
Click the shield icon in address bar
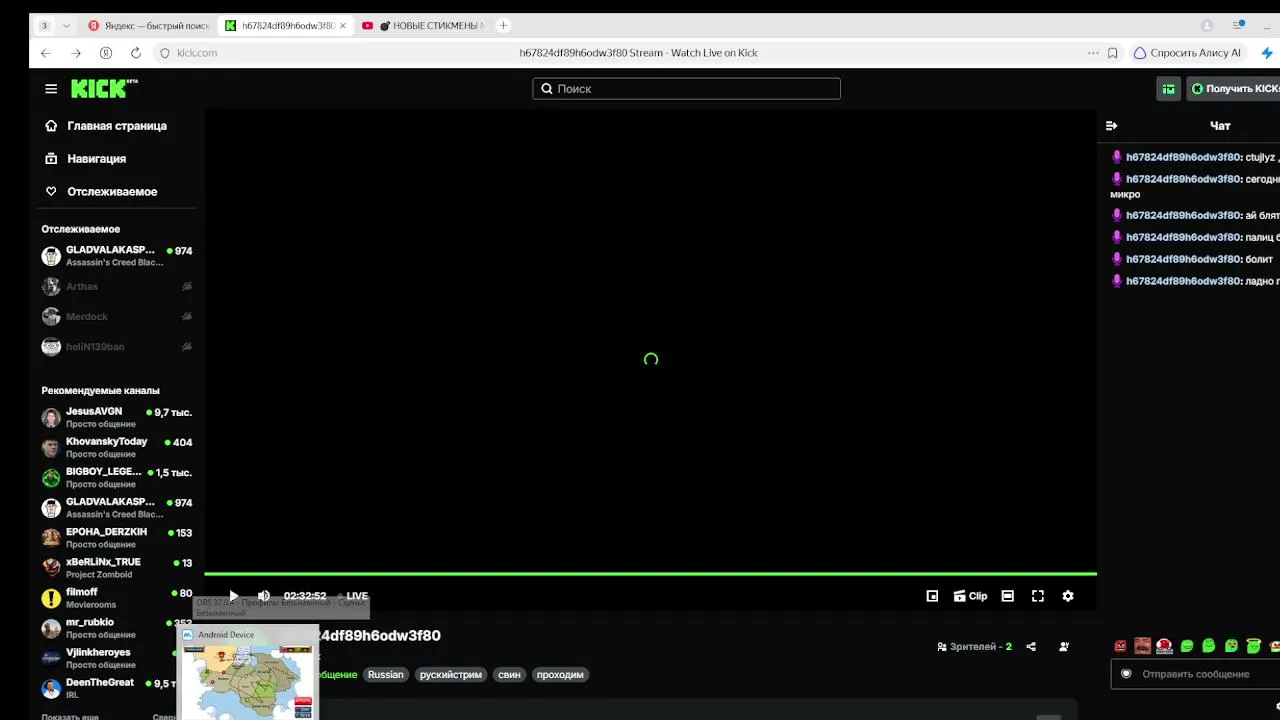tap(165, 53)
